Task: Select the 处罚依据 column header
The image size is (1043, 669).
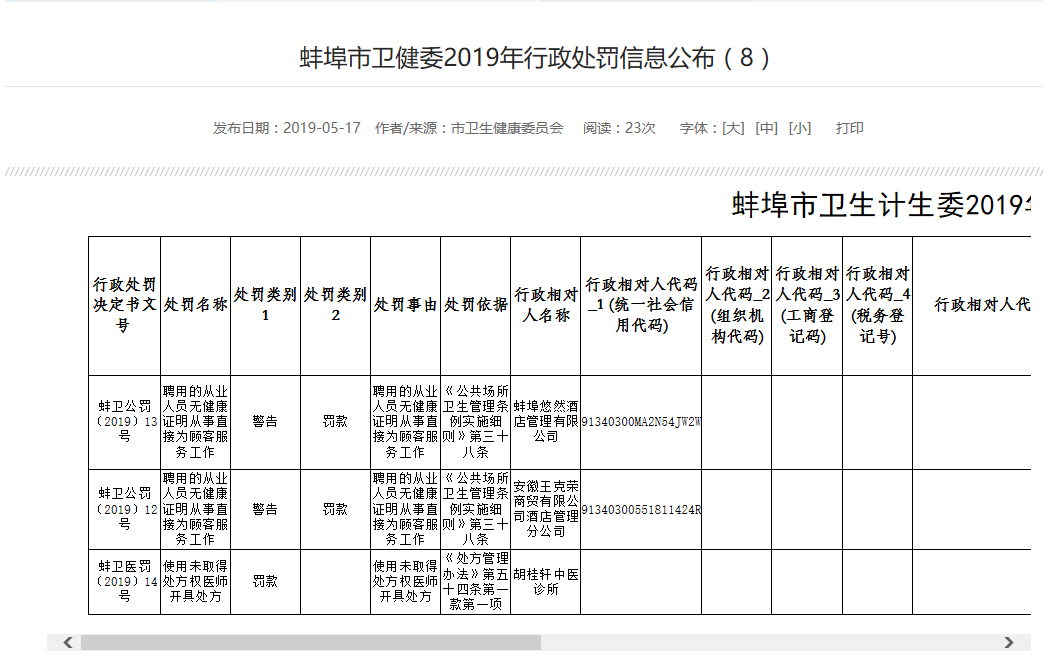Action: [475, 305]
